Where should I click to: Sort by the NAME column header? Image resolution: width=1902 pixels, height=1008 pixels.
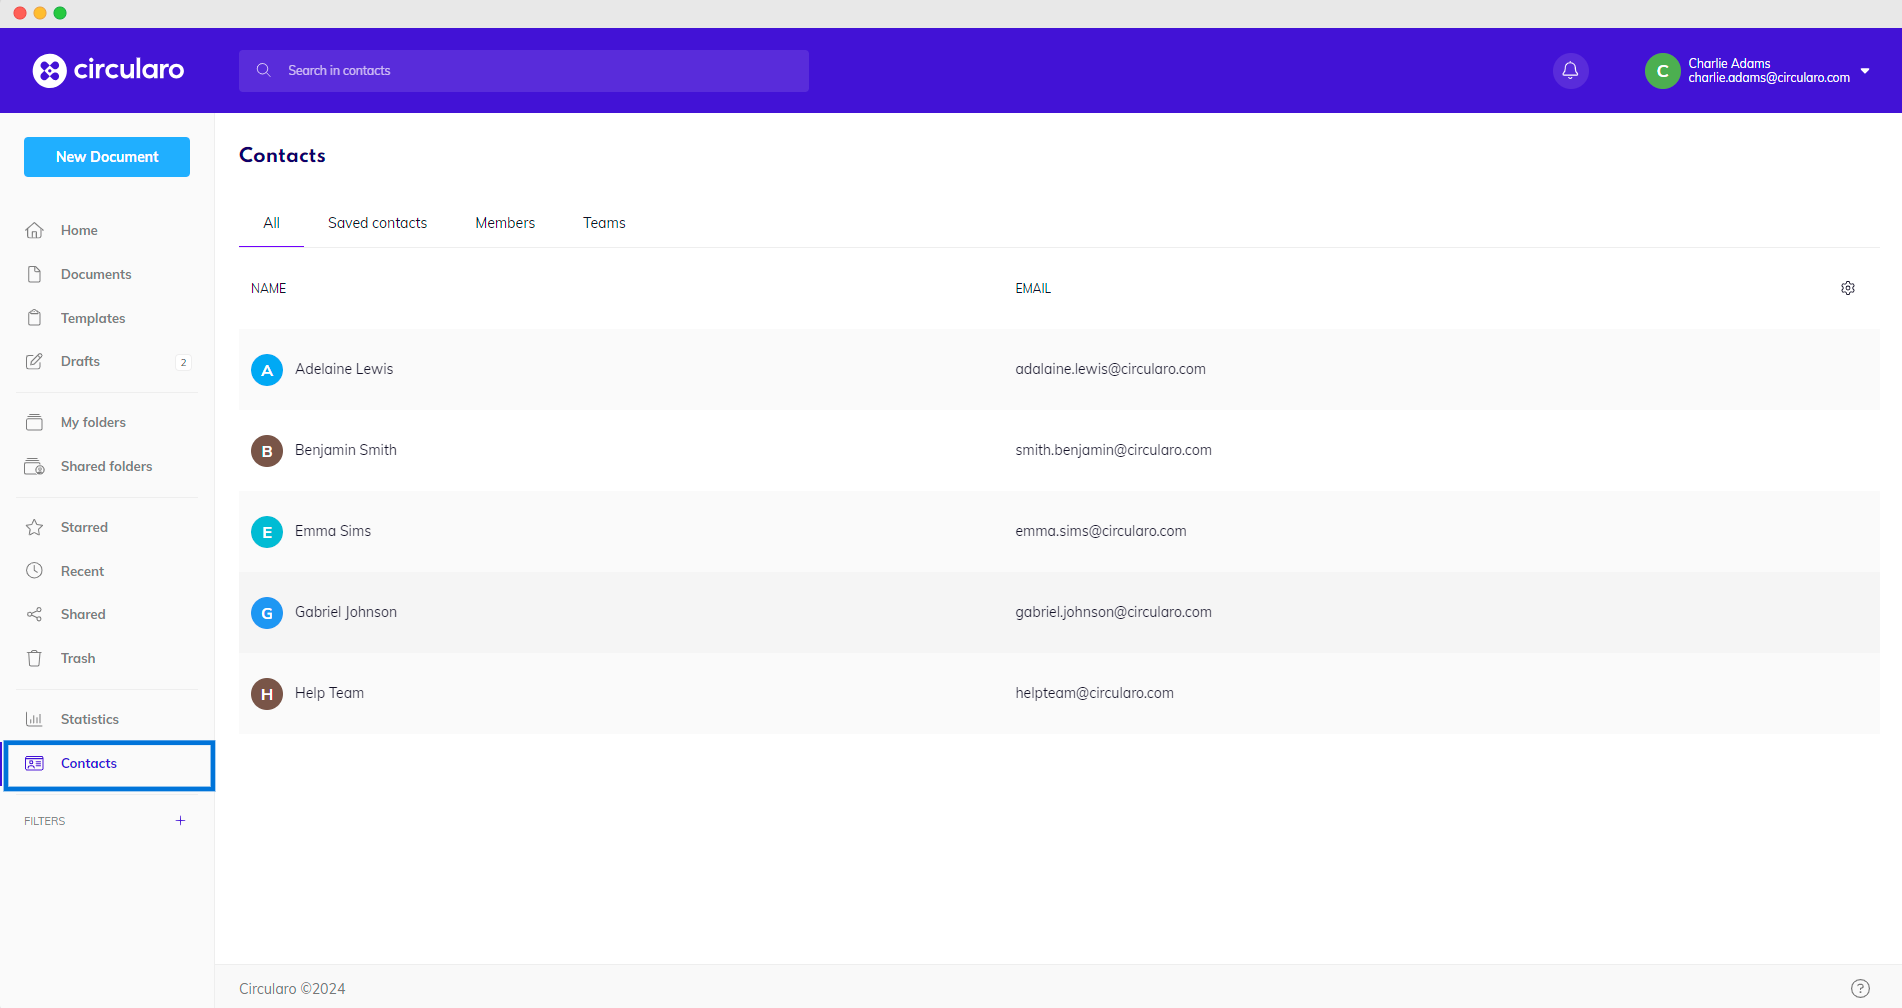click(268, 288)
